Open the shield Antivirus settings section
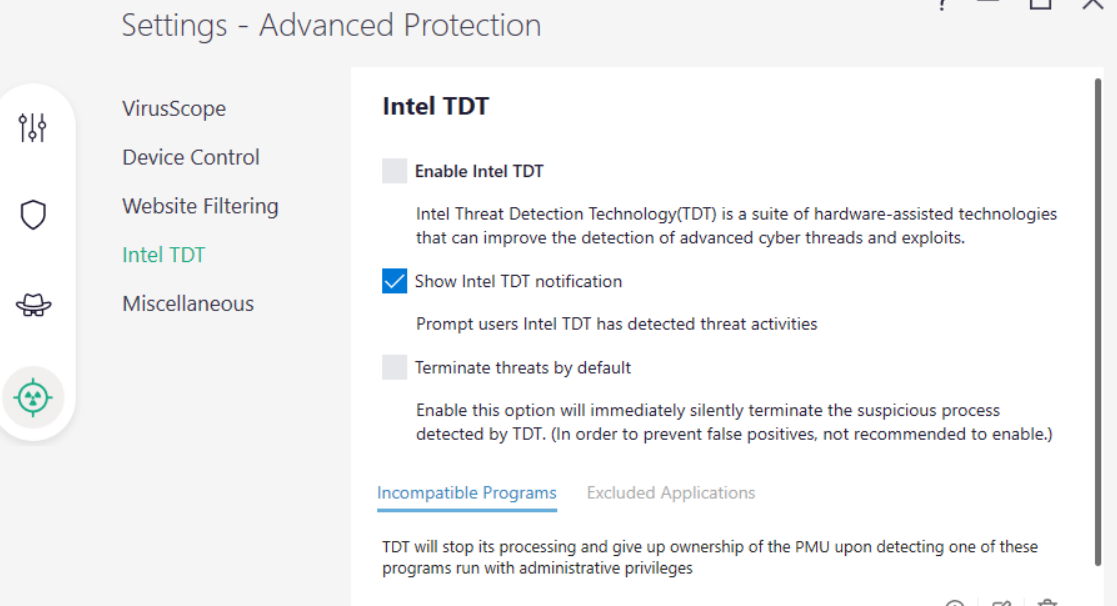Viewport: 1117px width, 606px height. [33, 214]
